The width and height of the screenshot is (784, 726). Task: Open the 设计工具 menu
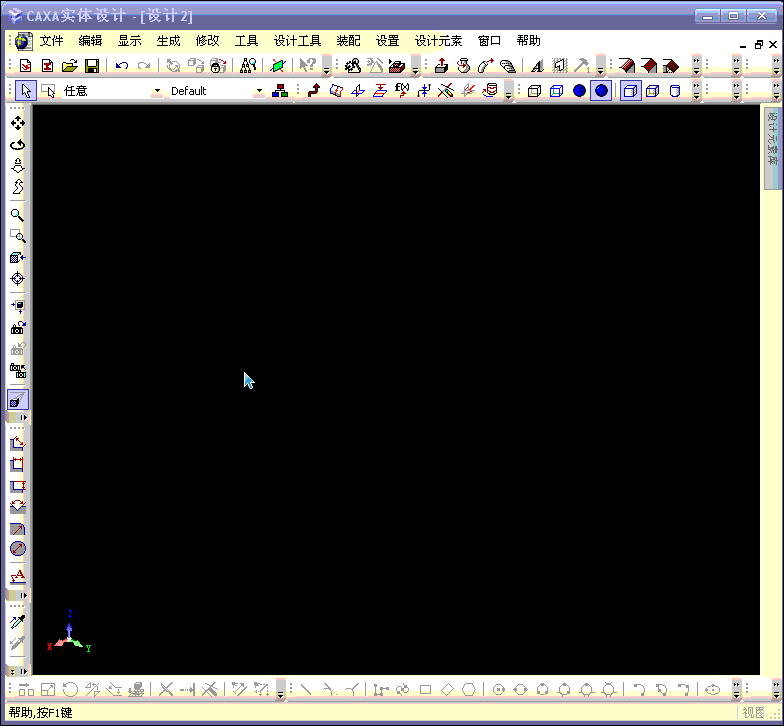pos(298,41)
